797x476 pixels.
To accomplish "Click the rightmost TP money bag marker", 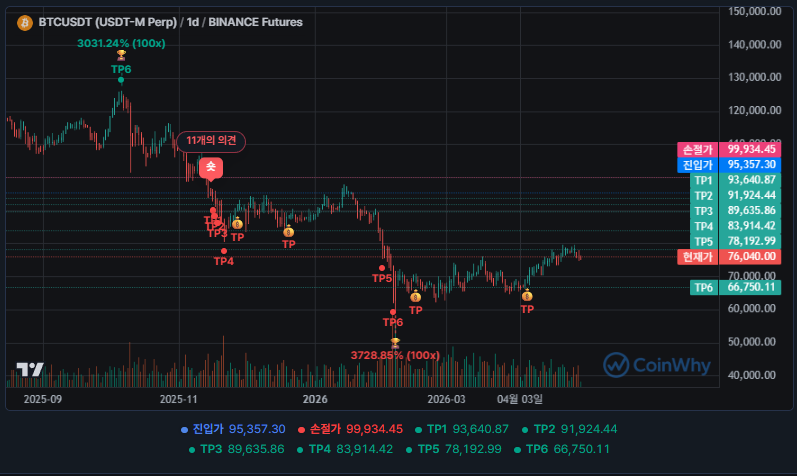I will pyautogui.click(x=527, y=296).
